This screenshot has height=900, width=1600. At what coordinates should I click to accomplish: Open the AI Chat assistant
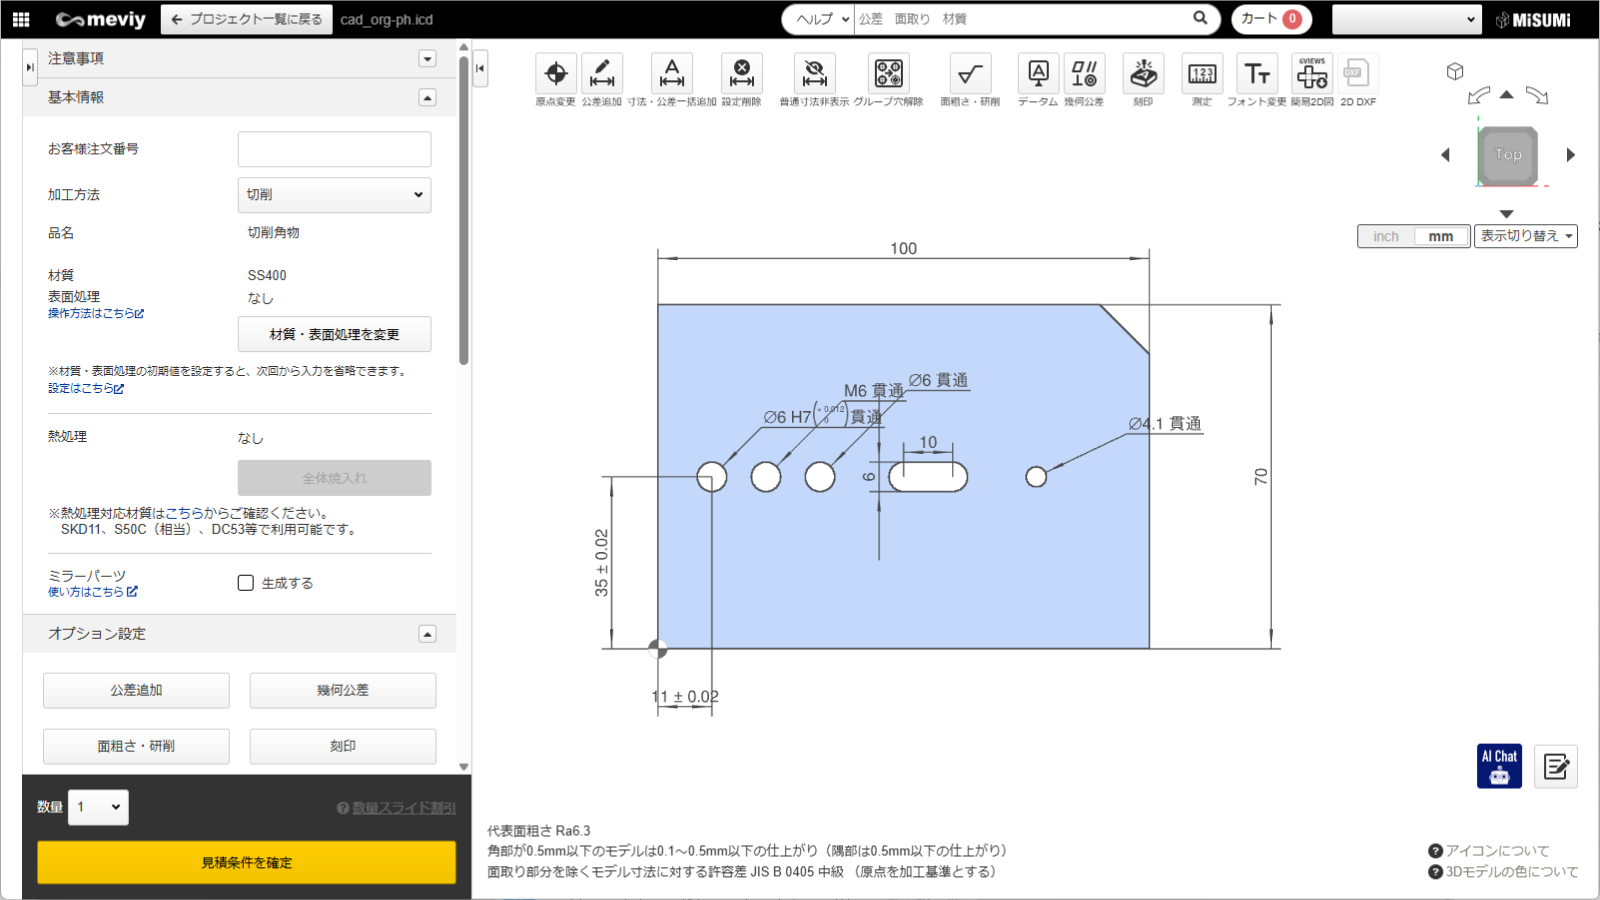click(1499, 766)
